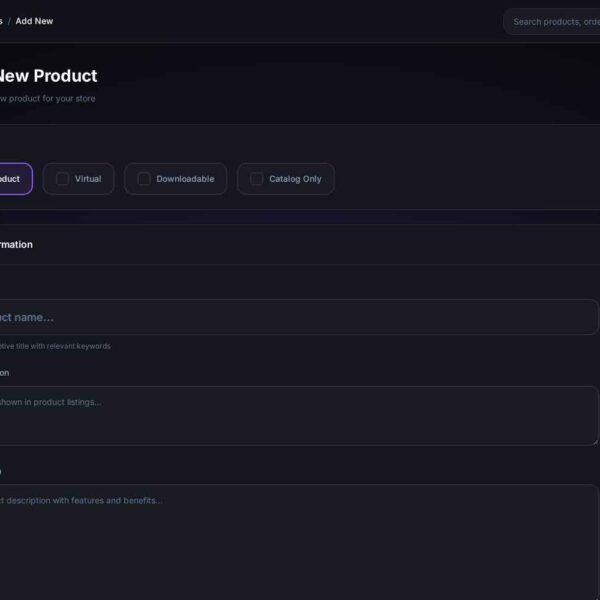Grab the short description resize handle
This screenshot has height=600, width=600.
pos(594,441)
